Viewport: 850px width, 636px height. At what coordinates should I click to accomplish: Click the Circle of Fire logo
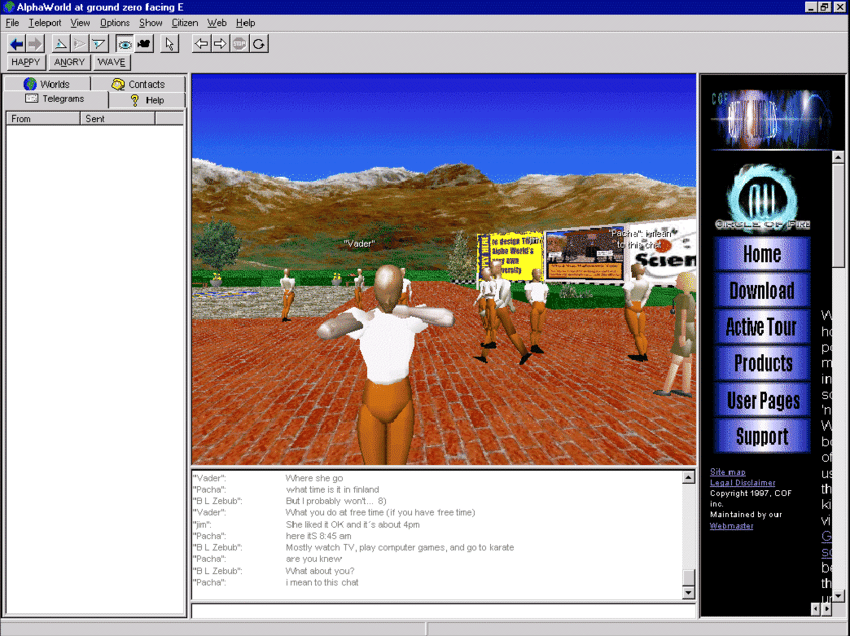(763, 197)
